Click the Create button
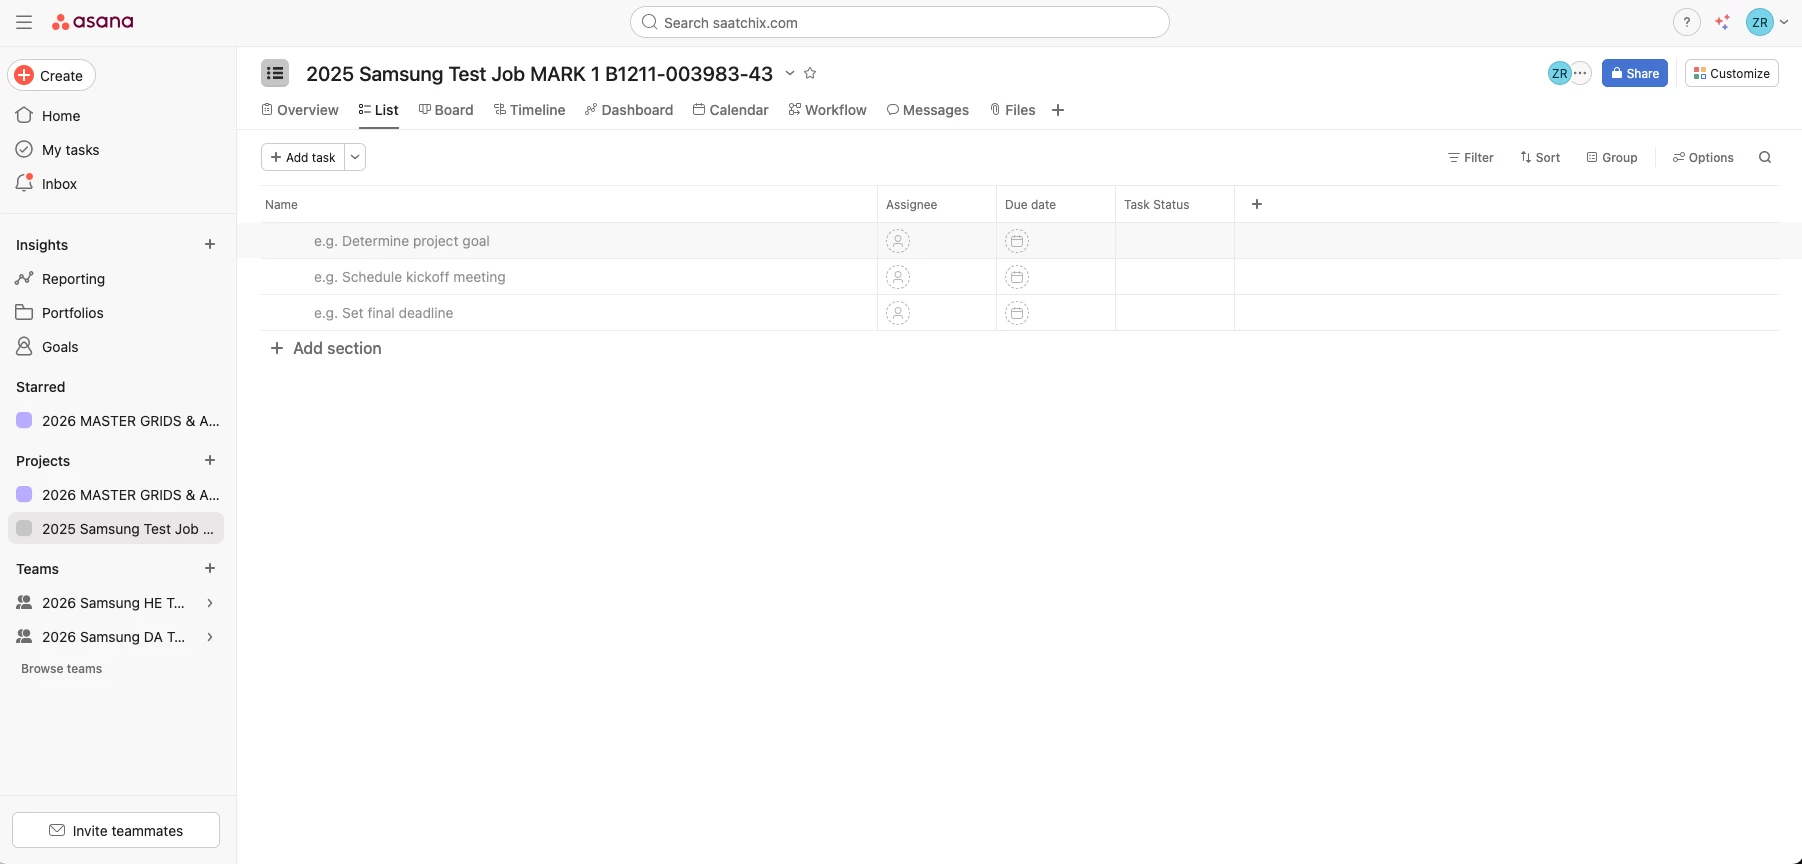Image resolution: width=1802 pixels, height=864 pixels. pos(51,75)
